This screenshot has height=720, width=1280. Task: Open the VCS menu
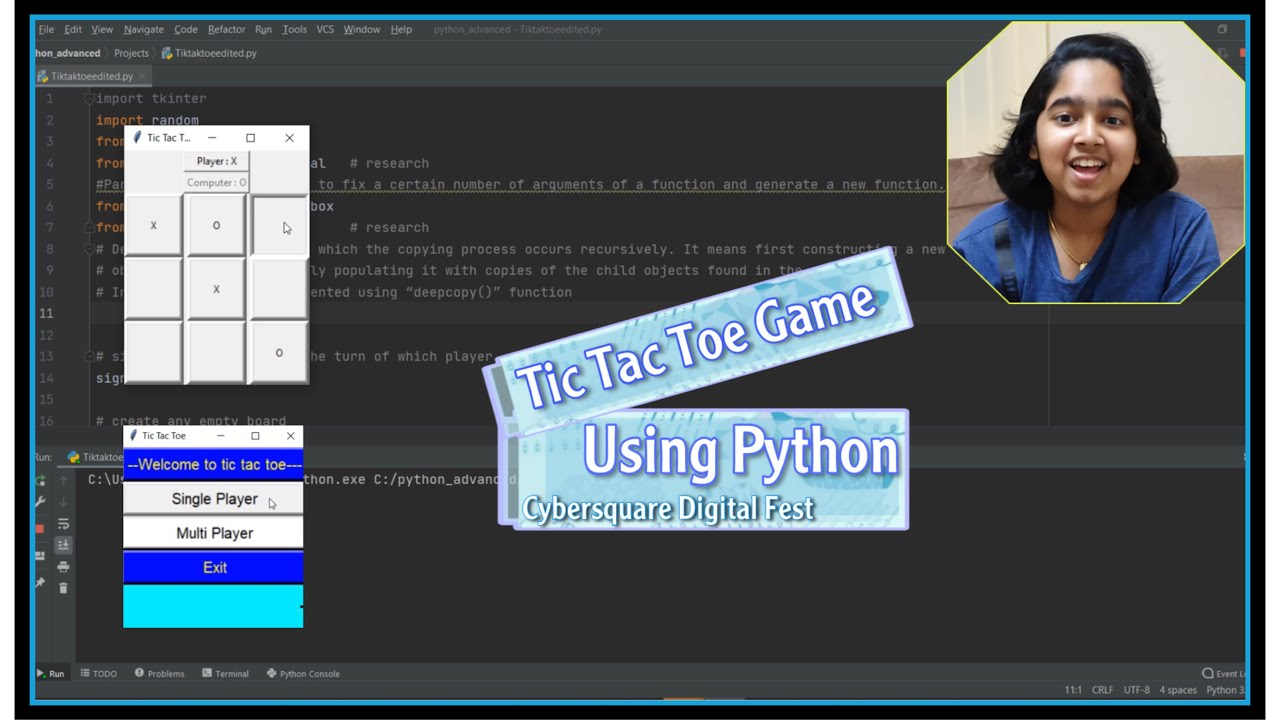(x=325, y=29)
